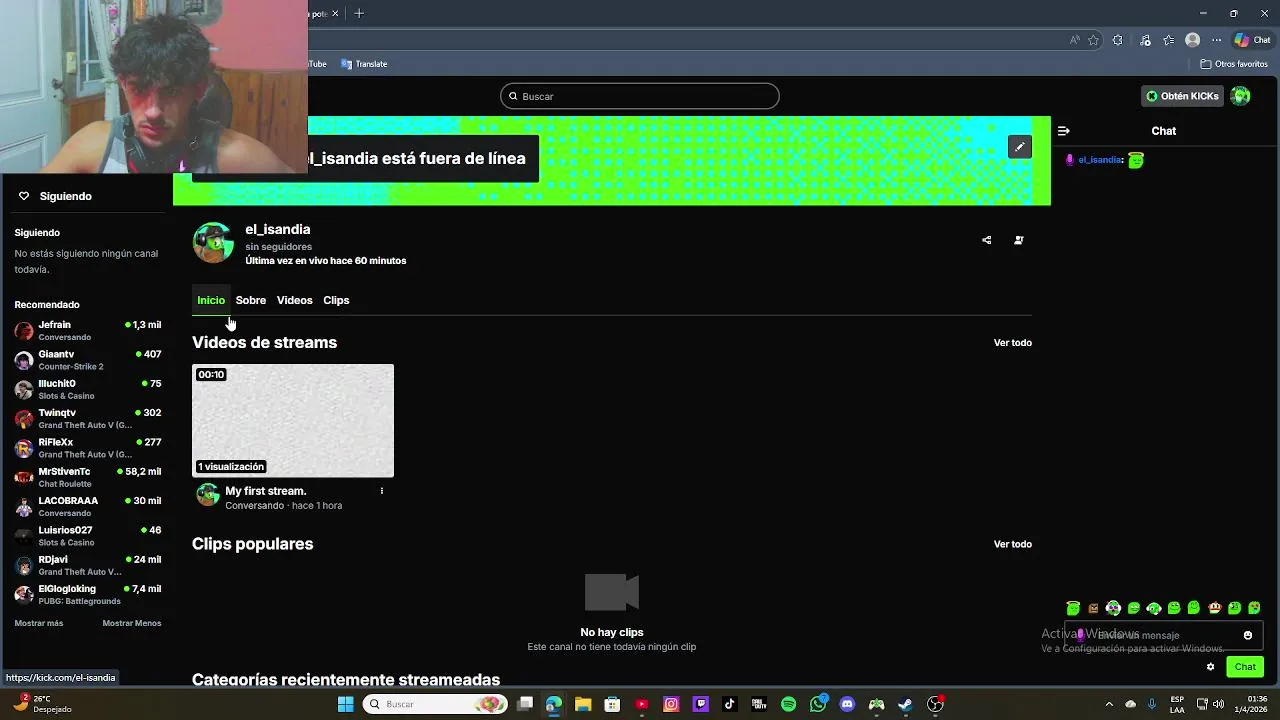The width and height of the screenshot is (1280, 720).
Task: Open the browser favorites list icon
Action: [1168, 40]
